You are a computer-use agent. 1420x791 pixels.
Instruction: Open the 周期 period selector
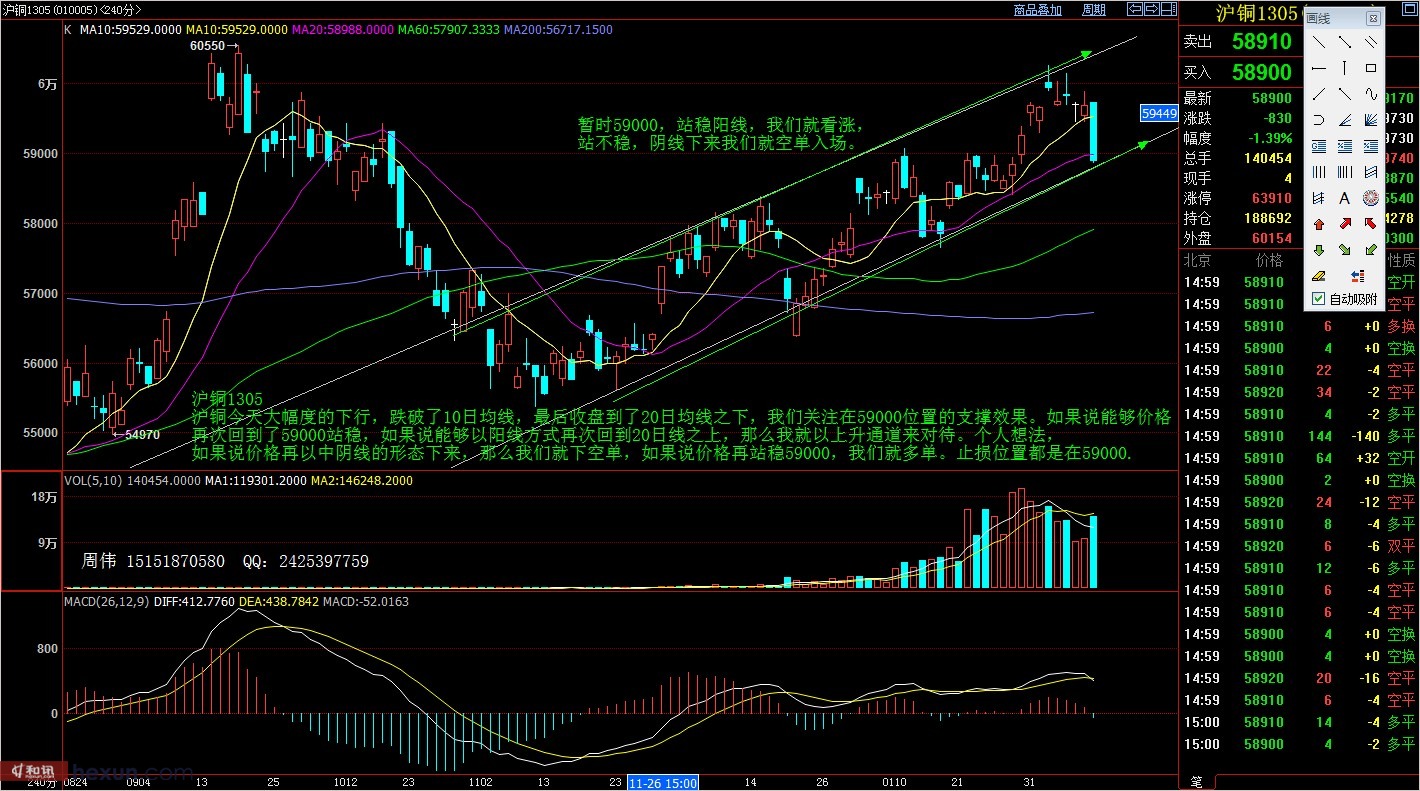[x=1094, y=10]
